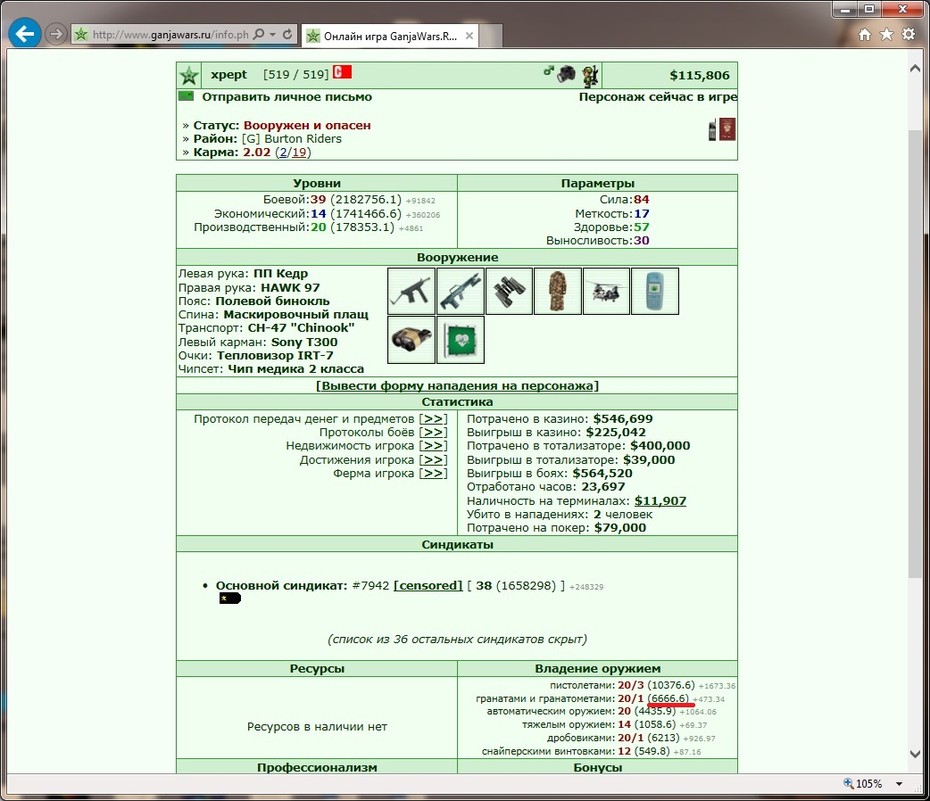Open Favorites star icon in browser toolbar

click(887, 34)
